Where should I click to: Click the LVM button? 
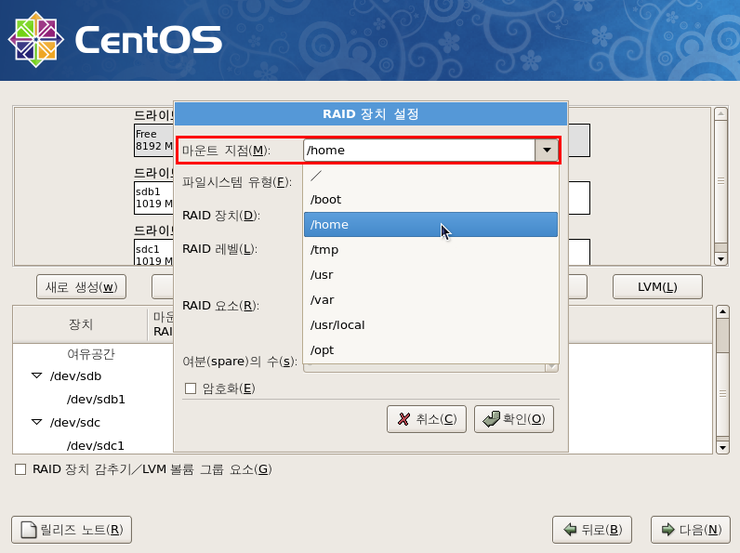coord(656,287)
